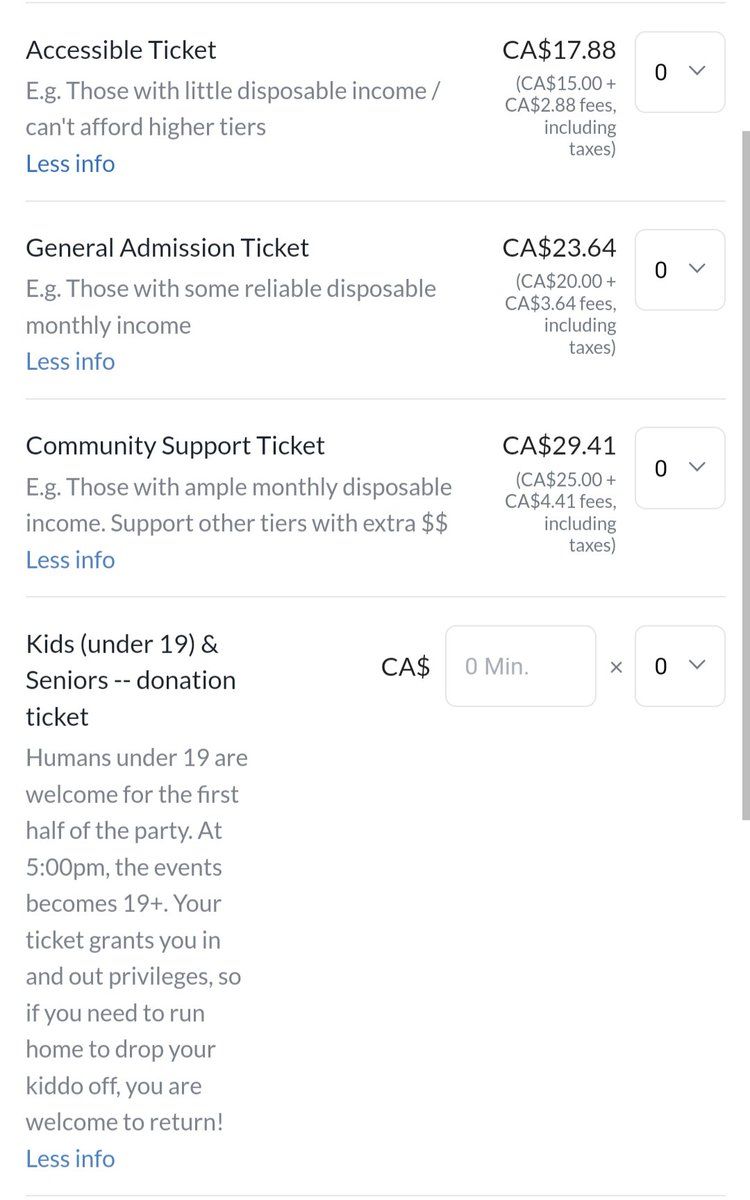Image resolution: width=750 pixels, height=1200 pixels.
Task: Open the Kids & Seniors donation quantity dropdown
Action: (x=680, y=666)
